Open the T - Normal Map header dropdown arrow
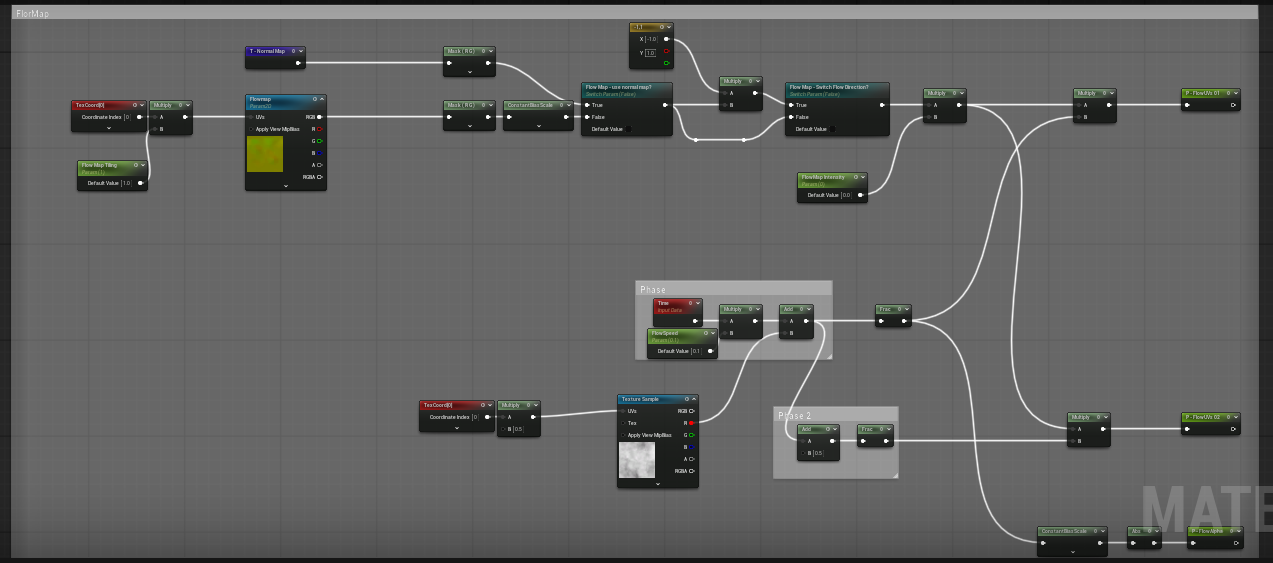This screenshot has width=1273, height=563. tap(300, 51)
